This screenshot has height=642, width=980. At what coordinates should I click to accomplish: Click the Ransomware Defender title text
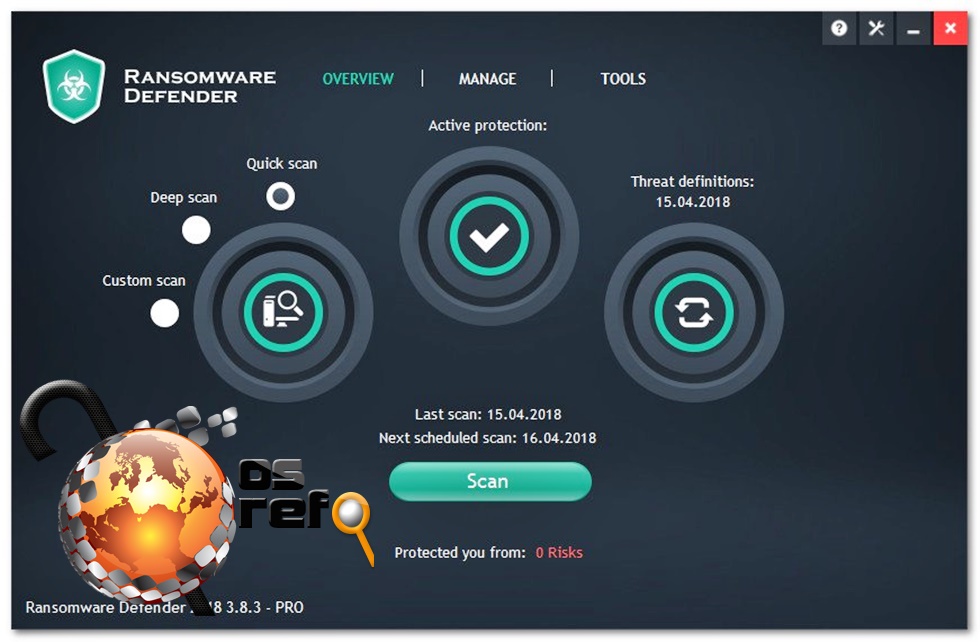200,86
